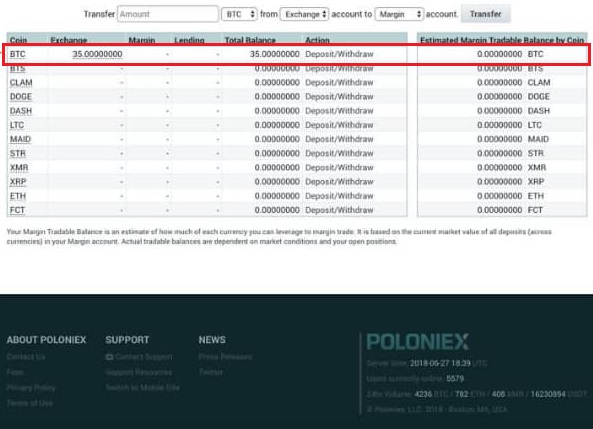593x429 pixels.
Task: Sort table by Coin column header
Action: pos(18,40)
